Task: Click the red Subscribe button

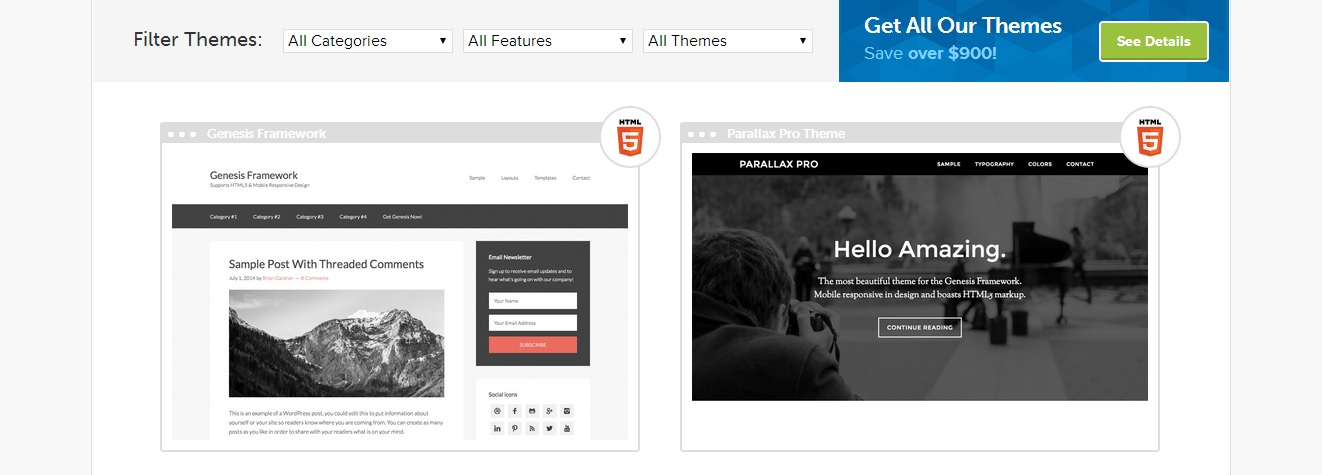Action: pyautogui.click(x=533, y=345)
